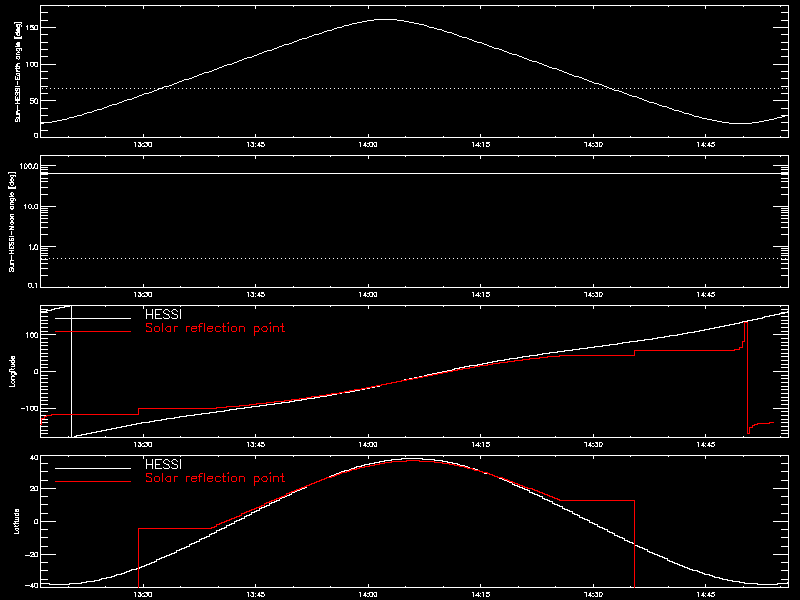Click '50' tick on Sun-HESSI-Earth angle axis

tap(34, 101)
